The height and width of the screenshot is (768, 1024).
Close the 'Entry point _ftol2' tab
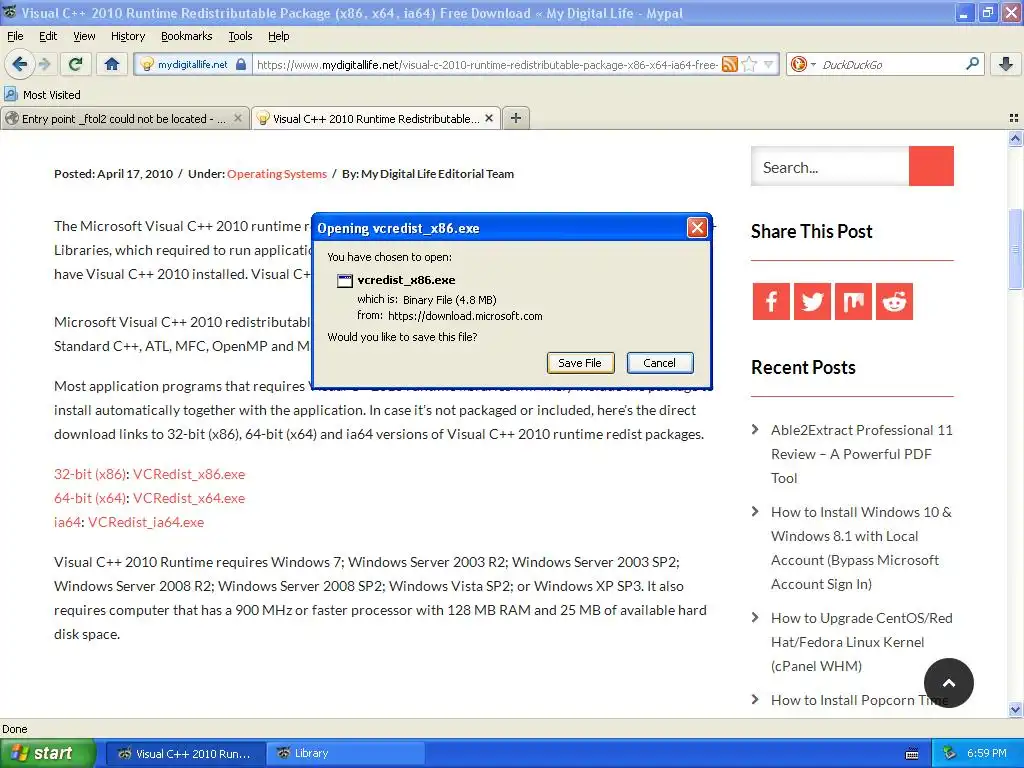click(x=238, y=118)
